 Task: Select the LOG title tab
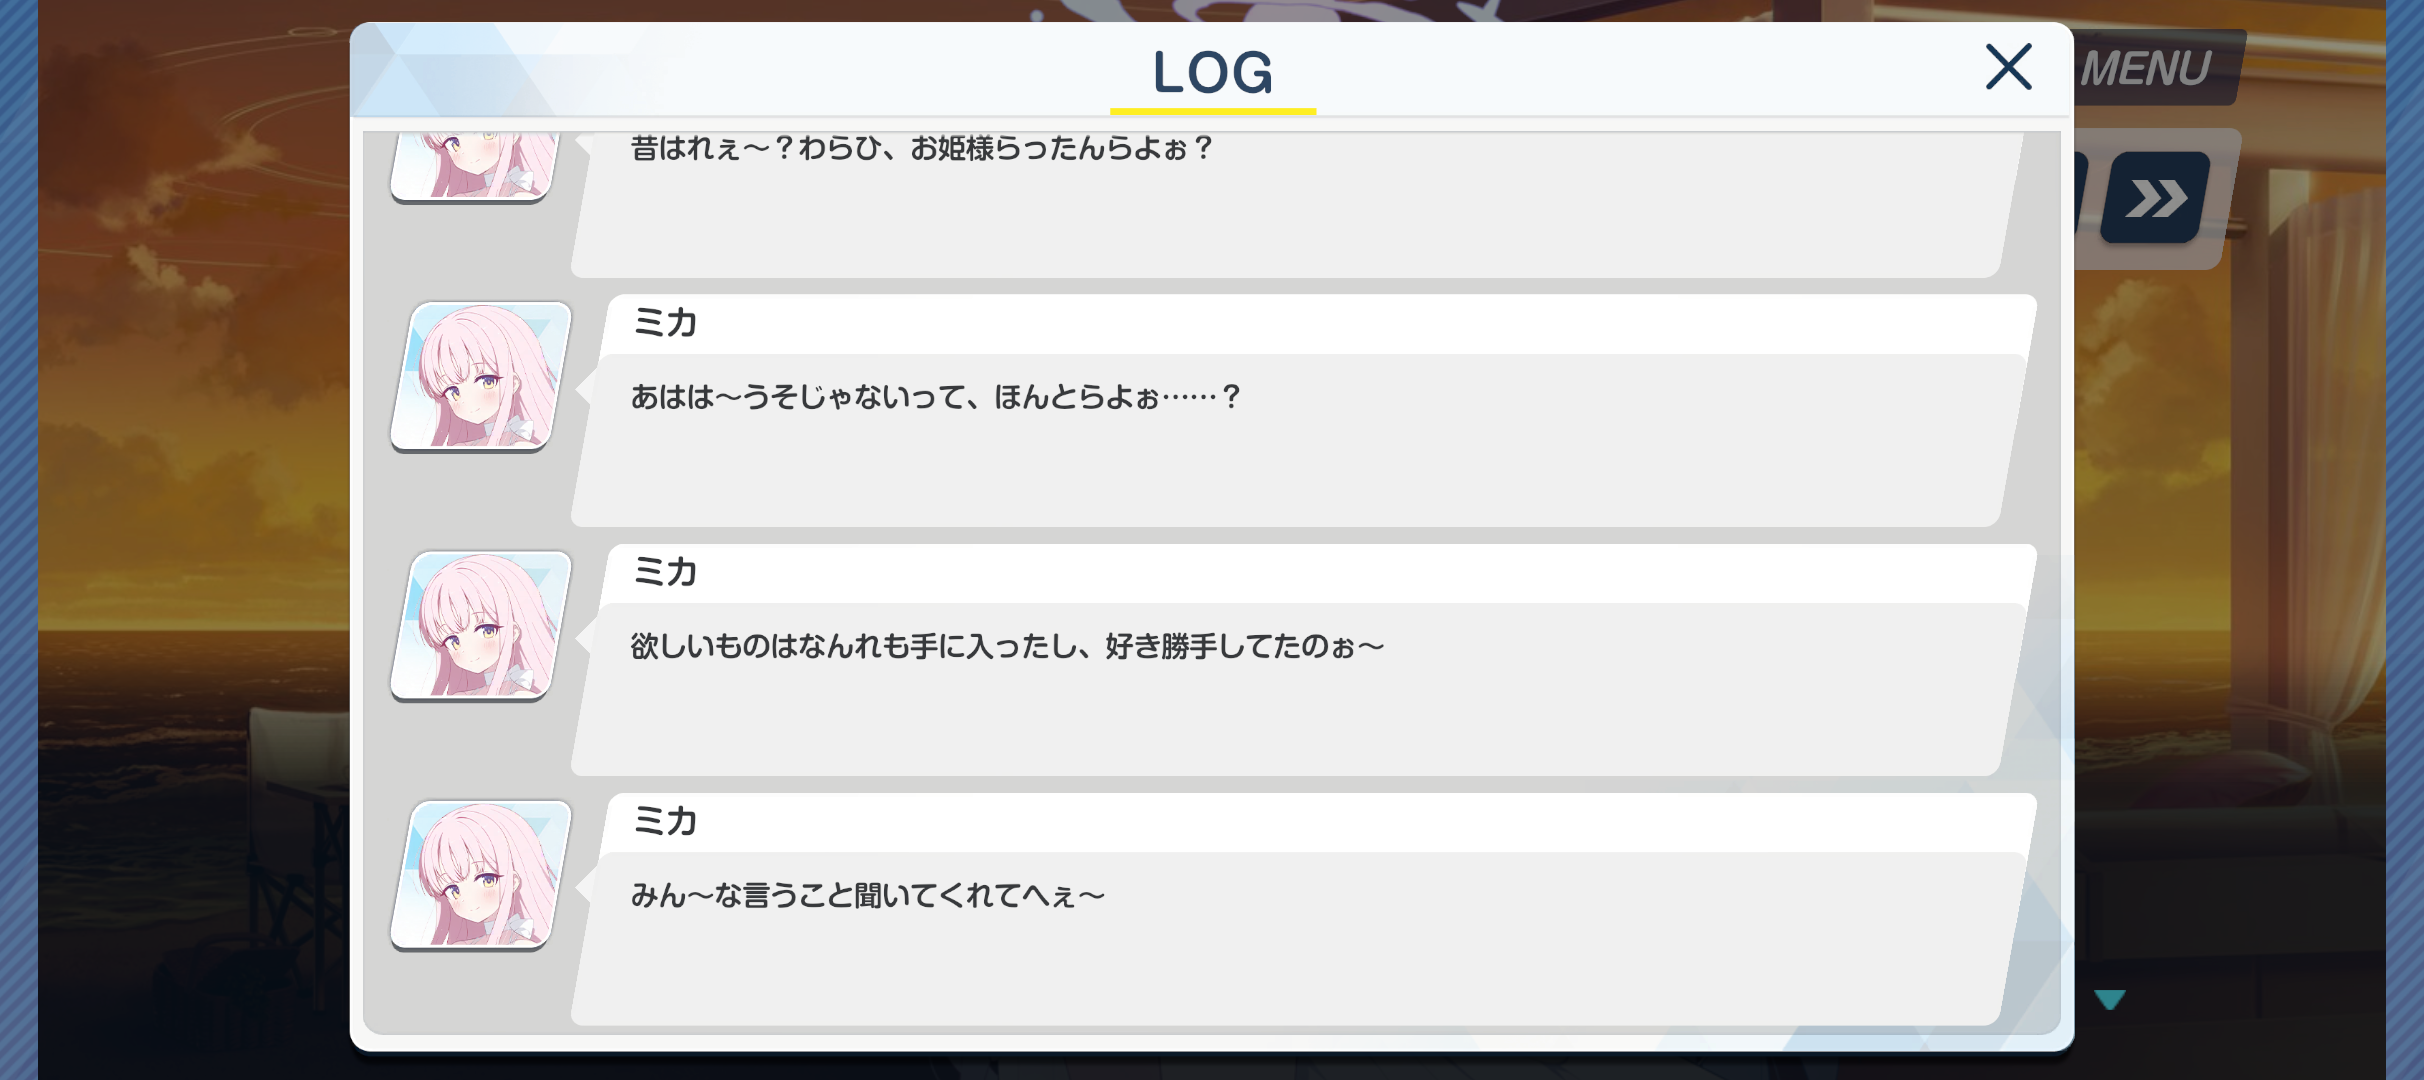[x=1212, y=72]
